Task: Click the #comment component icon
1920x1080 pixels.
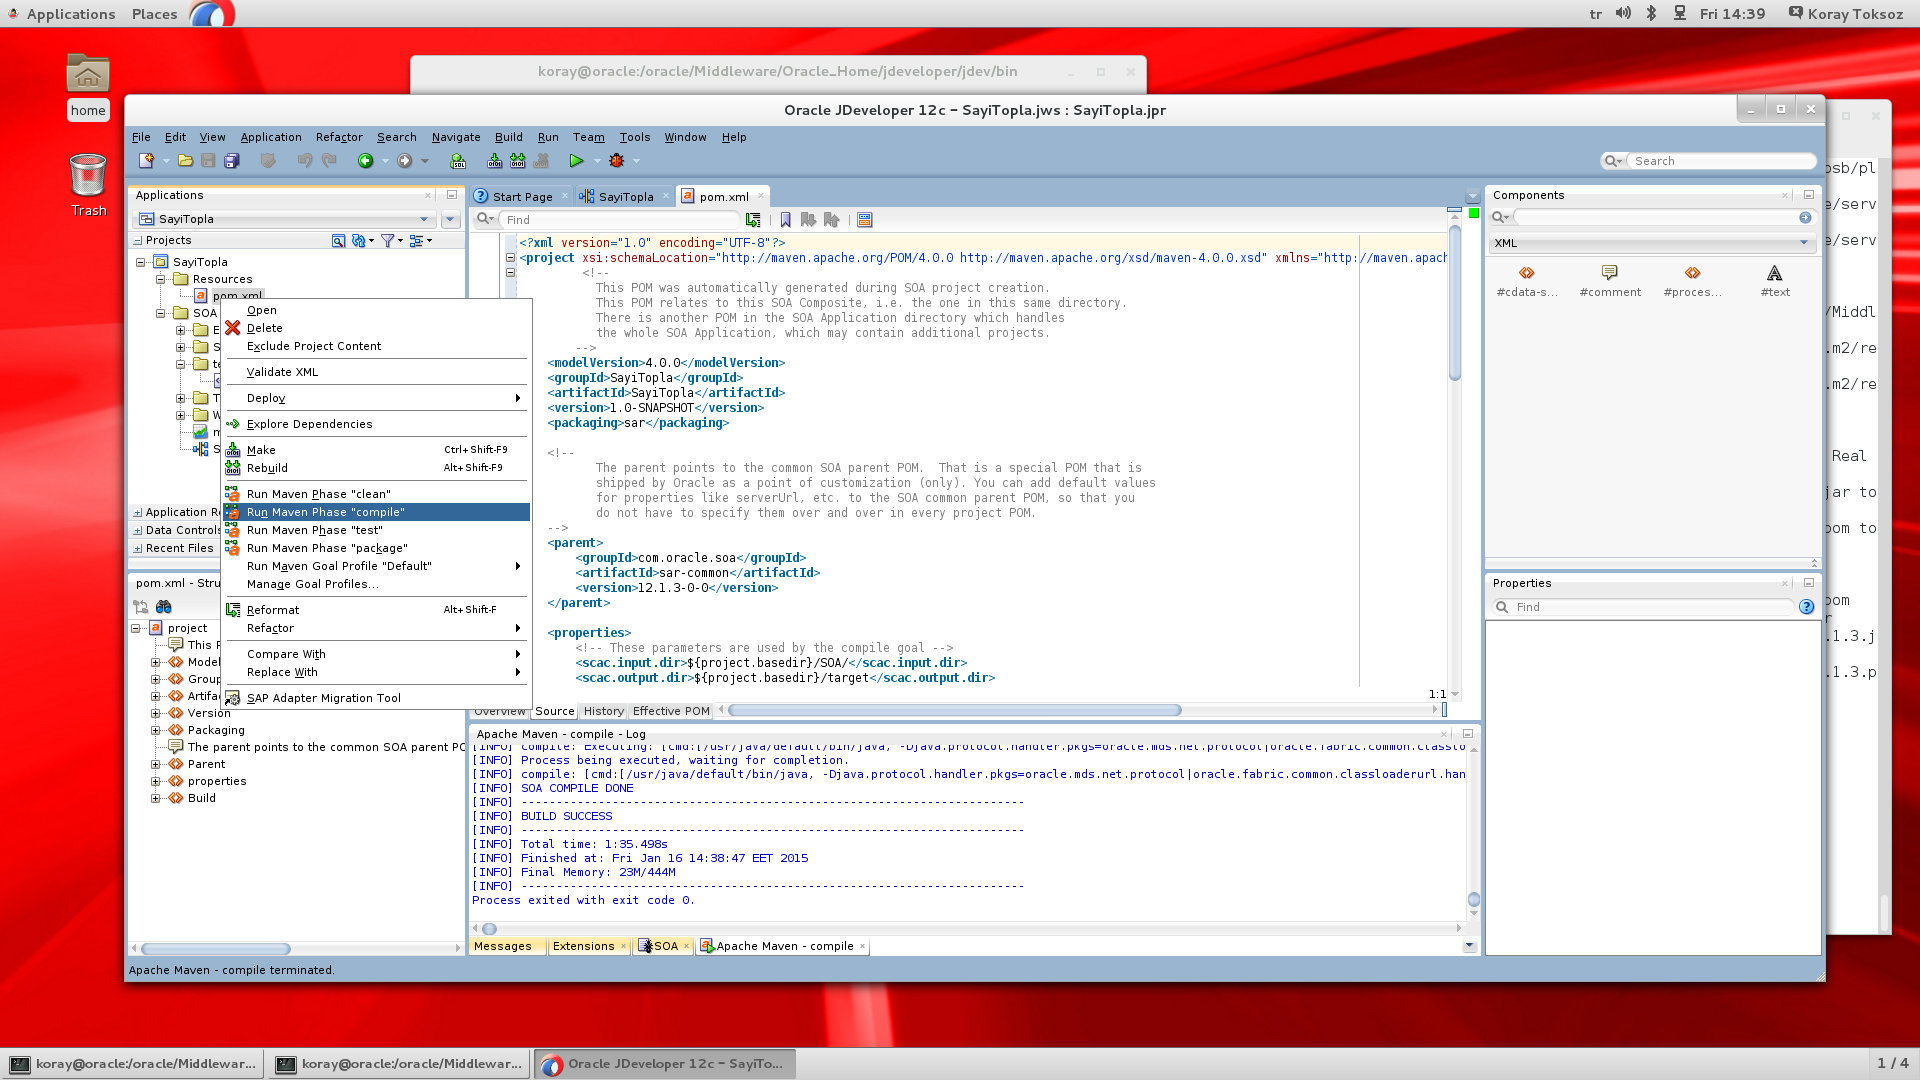Action: [1609, 273]
